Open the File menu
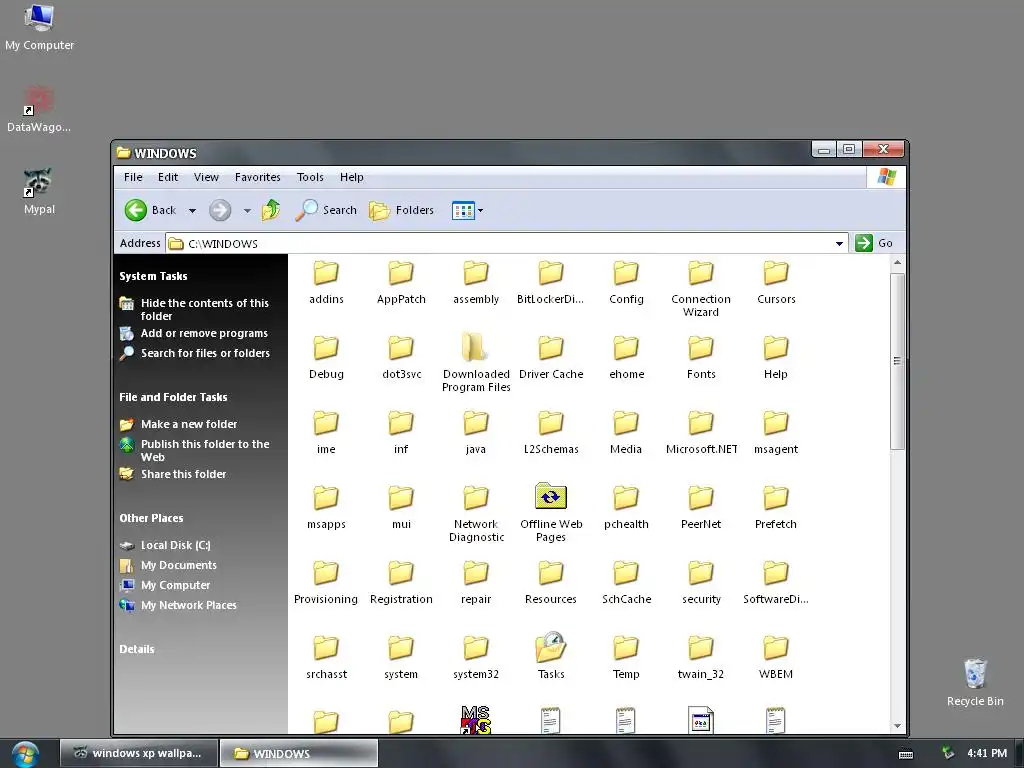This screenshot has height=768, width=1024. click(133, 177)
